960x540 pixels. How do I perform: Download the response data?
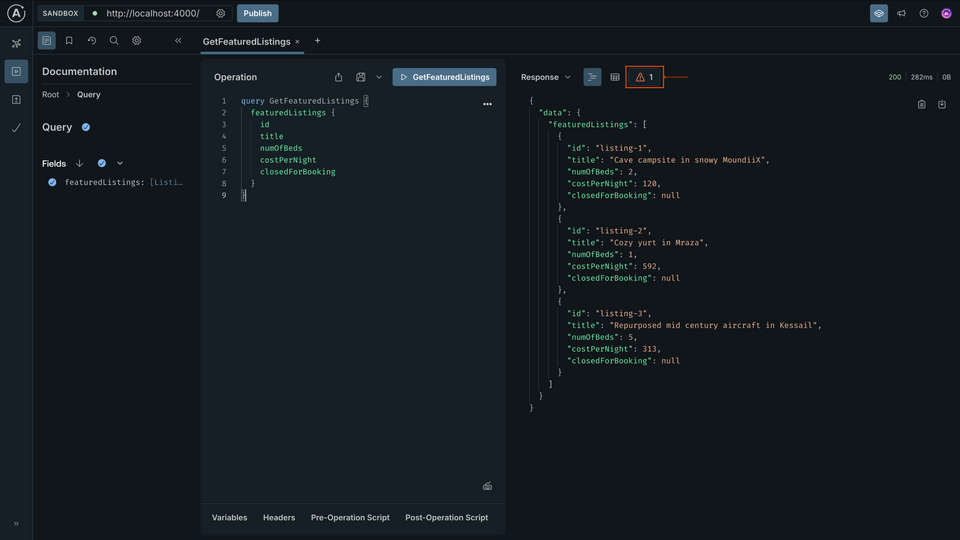[x=942, y=104]
